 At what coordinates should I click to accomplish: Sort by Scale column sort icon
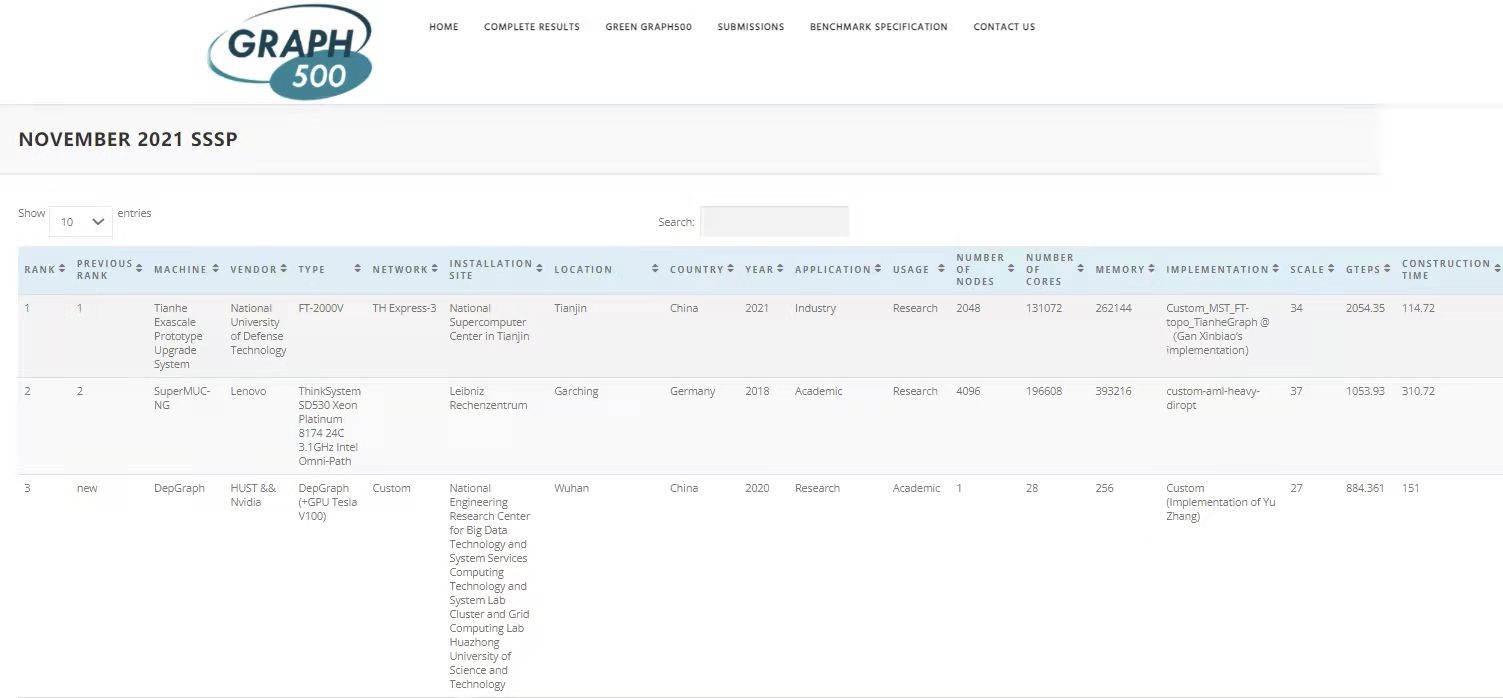(x=1333, y=270)
